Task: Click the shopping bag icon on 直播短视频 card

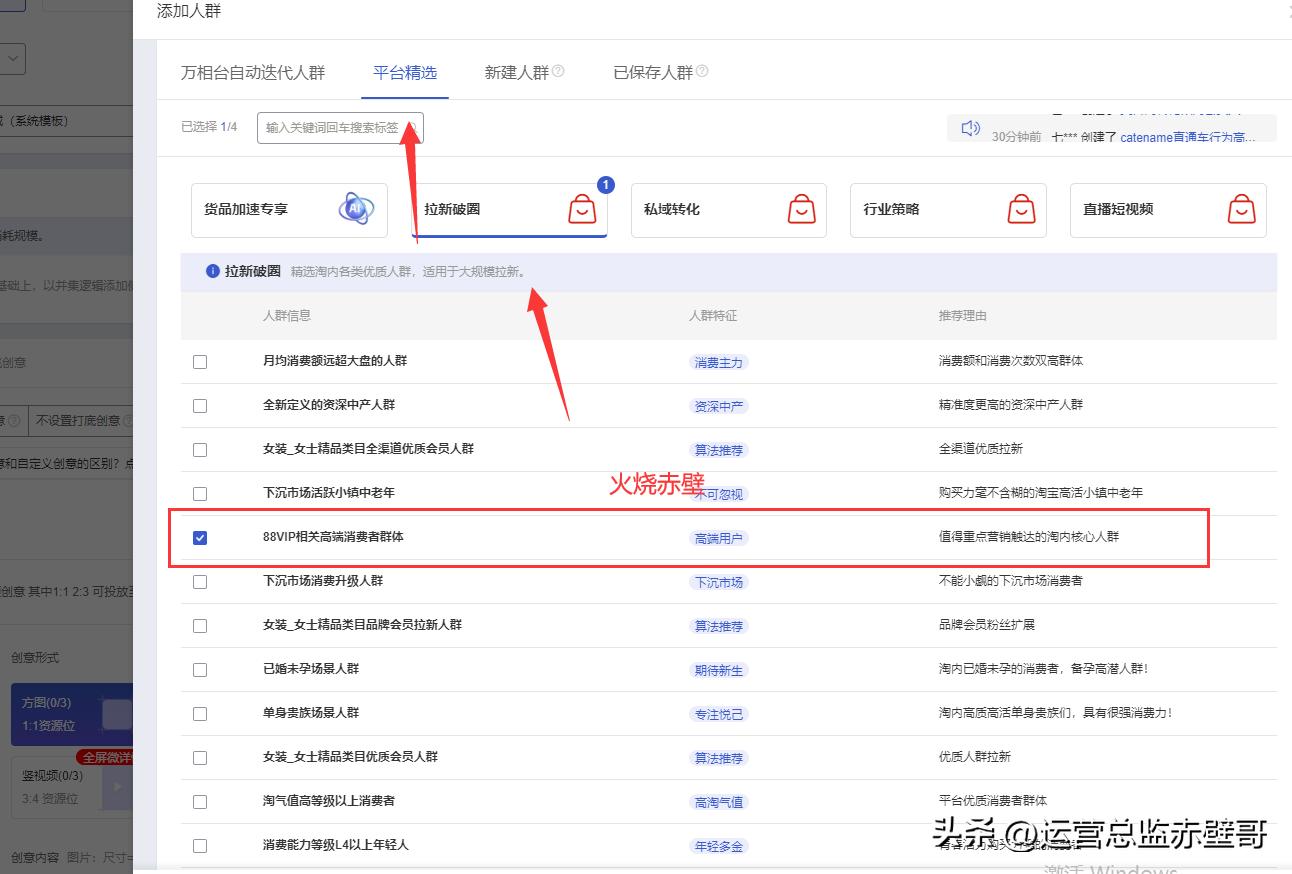Action: [x=1241, y=210]
